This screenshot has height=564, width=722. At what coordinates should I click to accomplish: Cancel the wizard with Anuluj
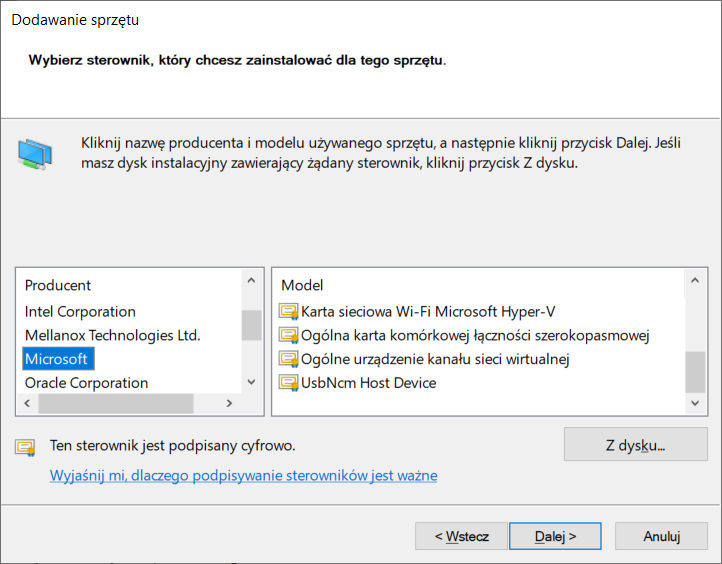[x=661, y=536]
